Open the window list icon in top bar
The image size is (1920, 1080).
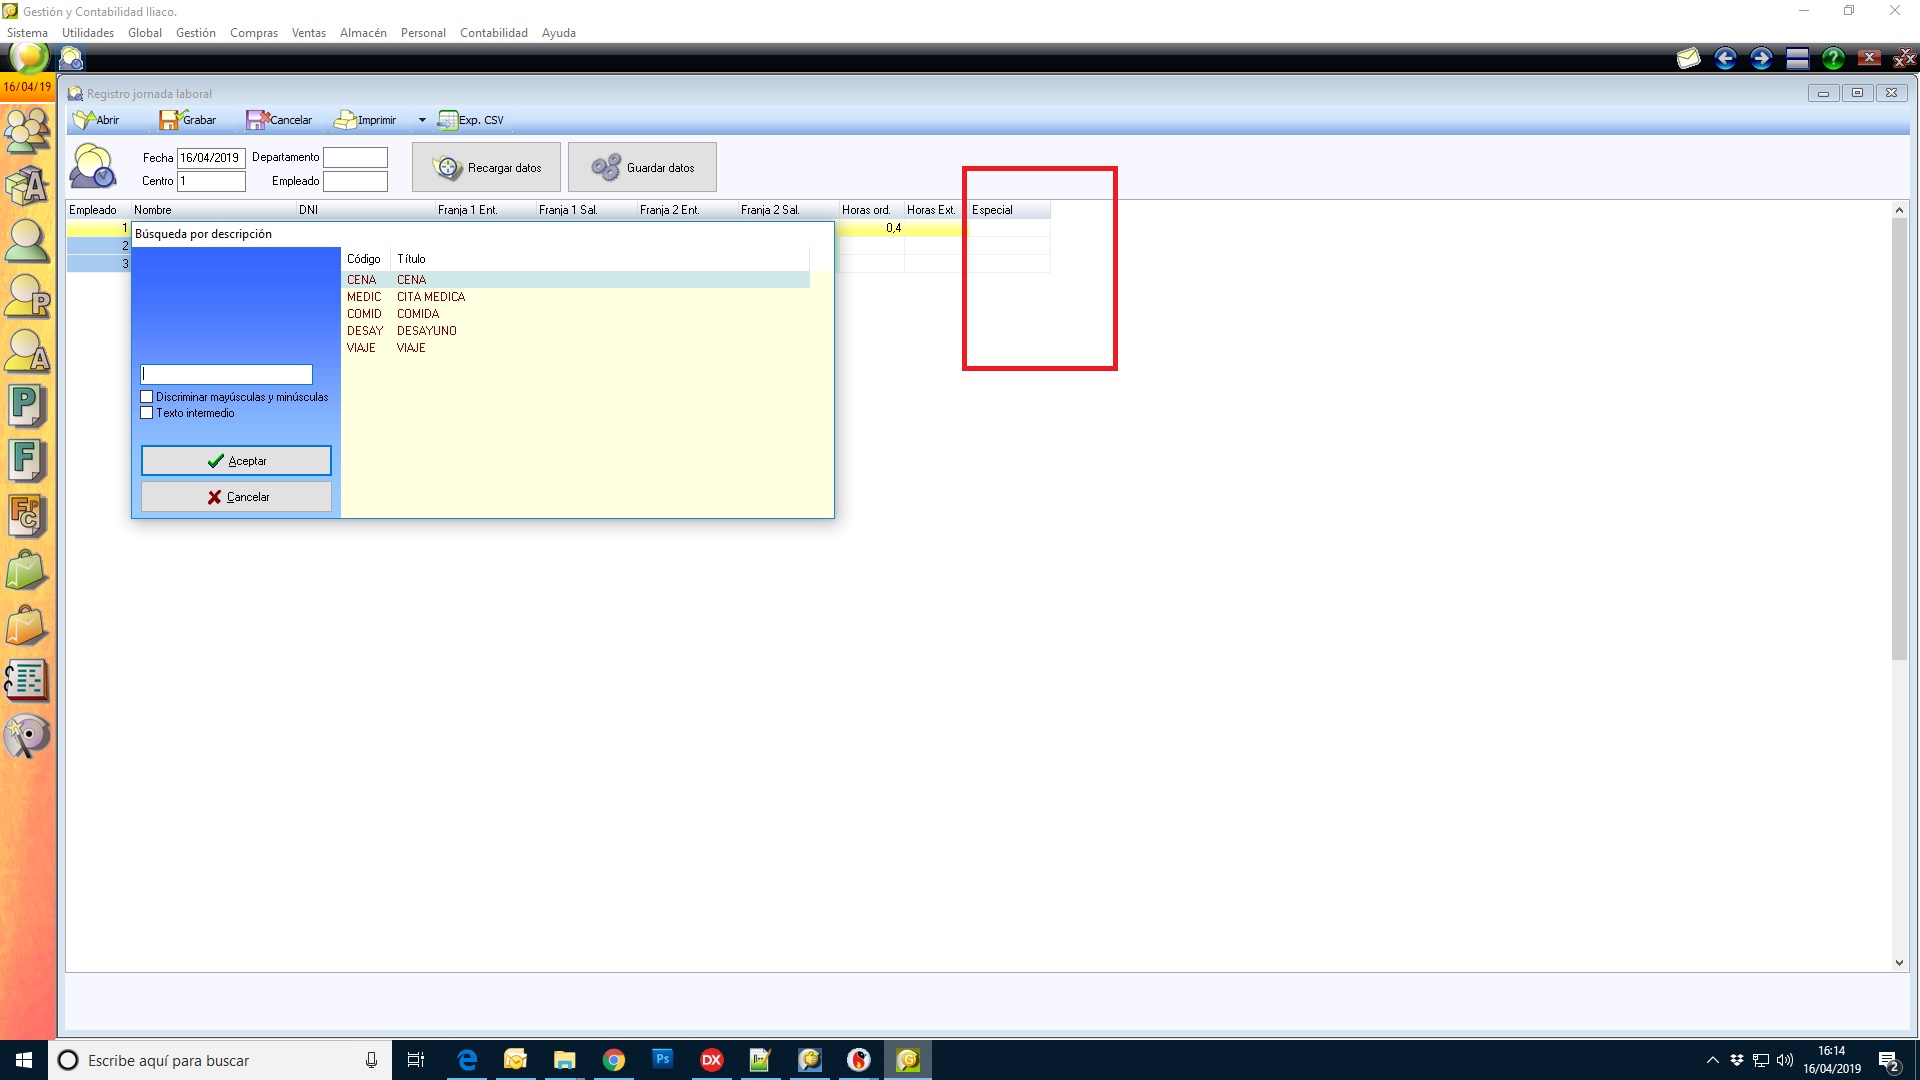pos(1797,59)
